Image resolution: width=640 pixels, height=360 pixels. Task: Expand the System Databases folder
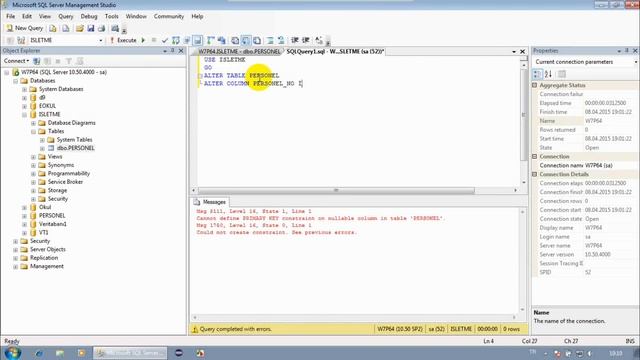click(24, 89)
